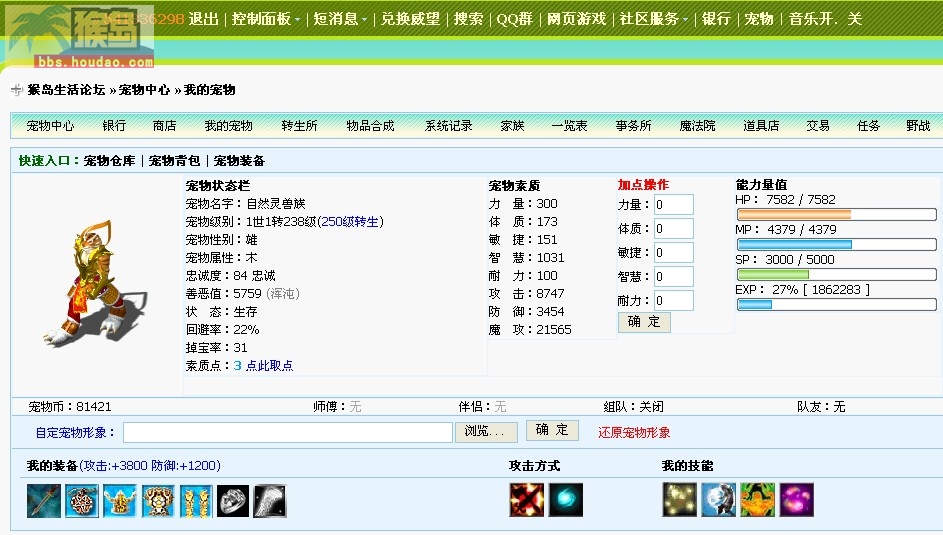Open the 野战 nav tab
The width and height of the screenshot is (943, 535).
pos(918,126)
